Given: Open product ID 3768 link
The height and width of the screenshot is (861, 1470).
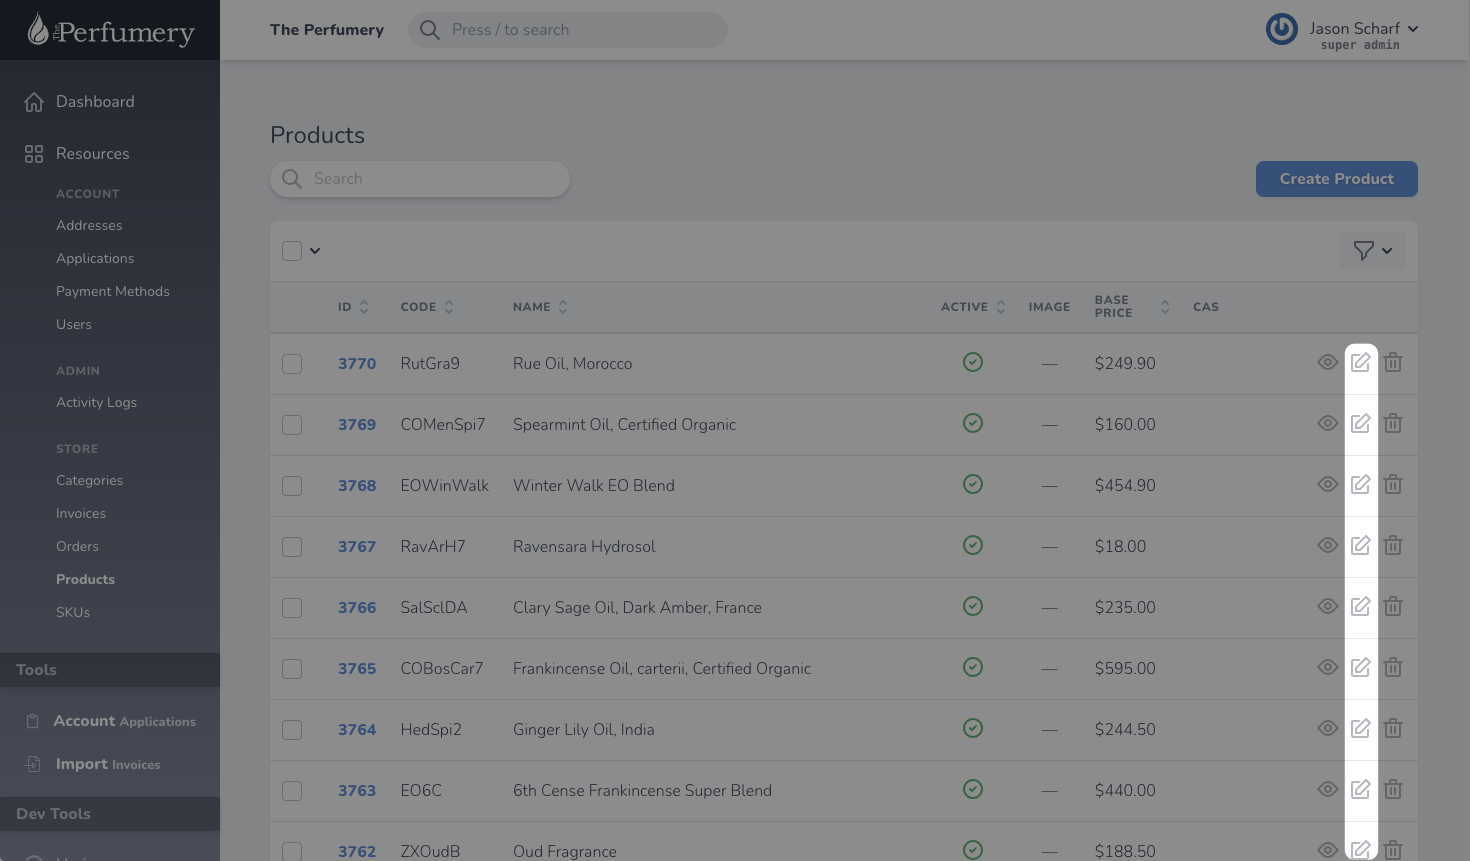Looking at the screenshot, I should point(357,486).
